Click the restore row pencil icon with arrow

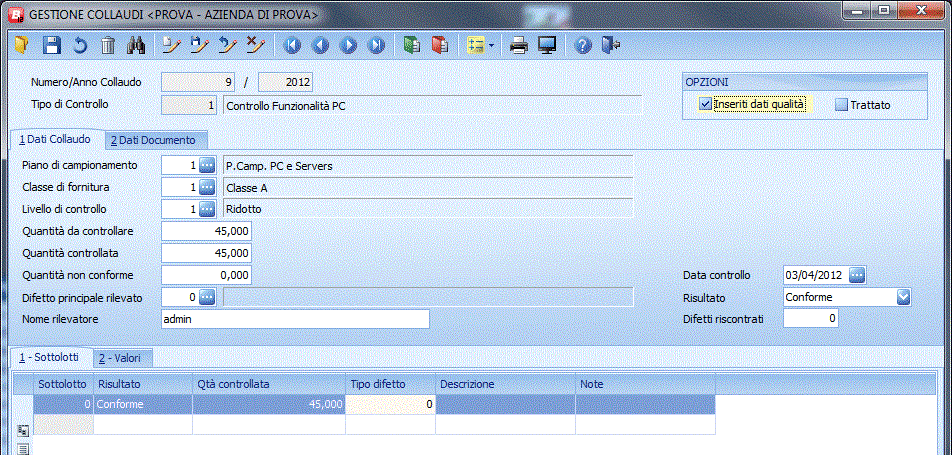(x=228, y=46)
